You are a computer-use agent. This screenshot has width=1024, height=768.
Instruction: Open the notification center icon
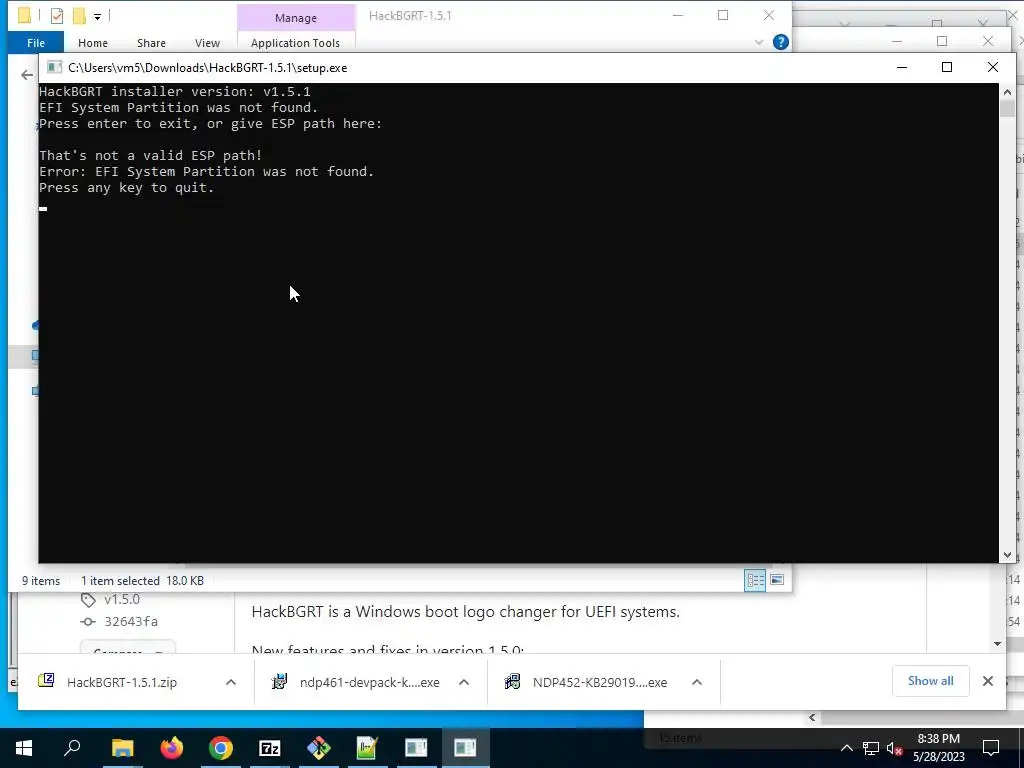pyautogui.click(x=991, y=748)
